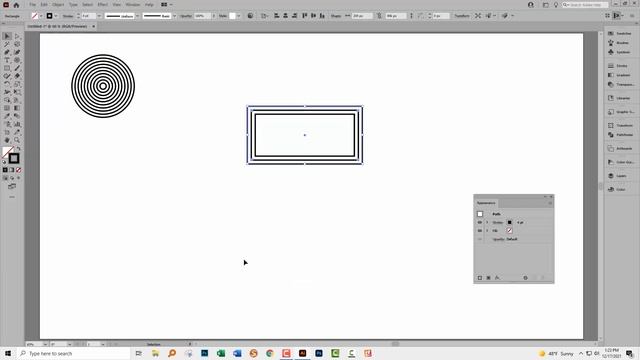Image resolution: width=640 pixels, height=360 pixels.
Task: Select the Rectangle tool
Action: coord(7,68)
